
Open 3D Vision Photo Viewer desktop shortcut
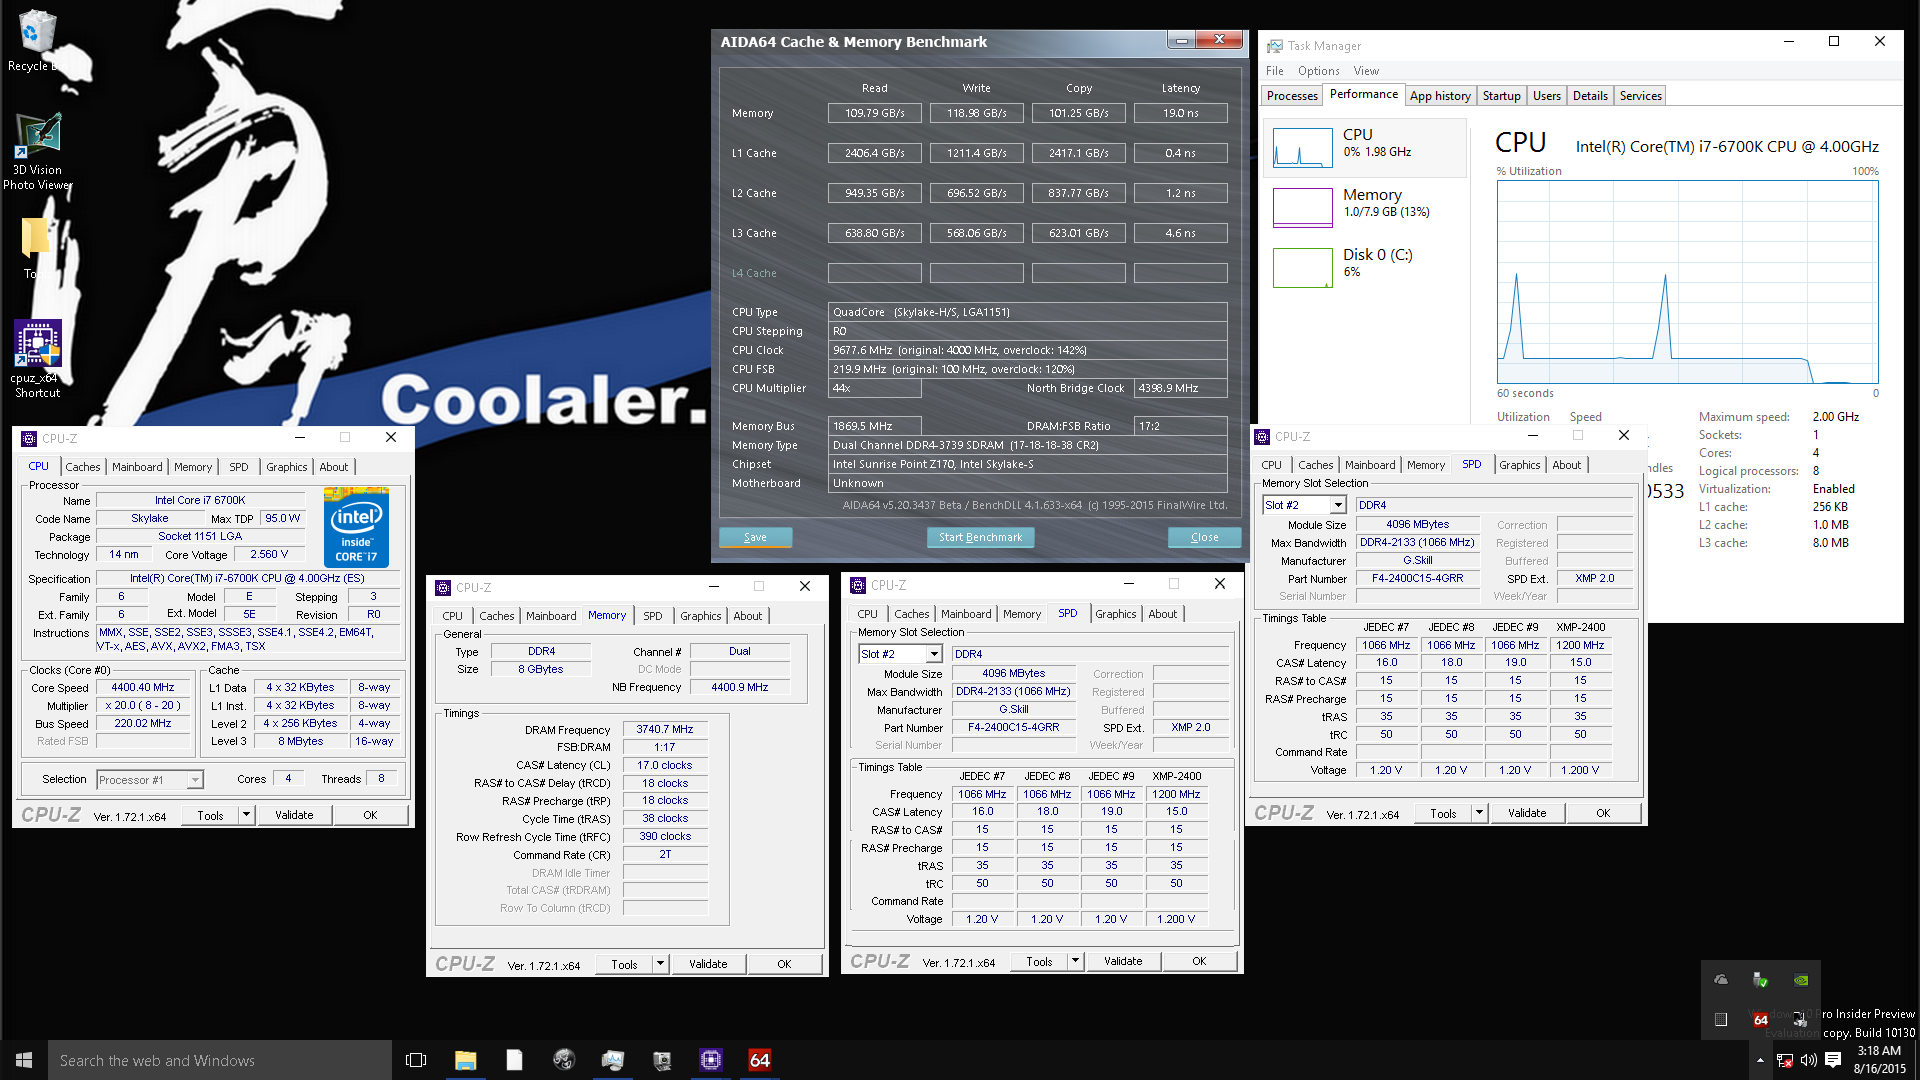[x=37, y=150]
